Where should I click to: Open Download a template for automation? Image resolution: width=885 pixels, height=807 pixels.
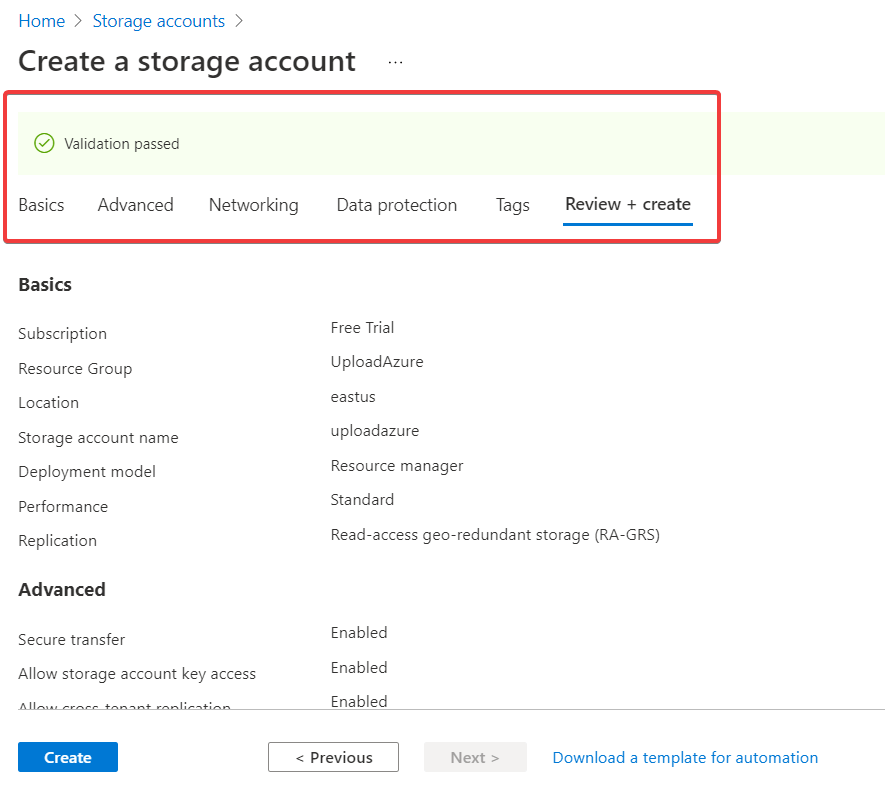[x=685, y=757]
